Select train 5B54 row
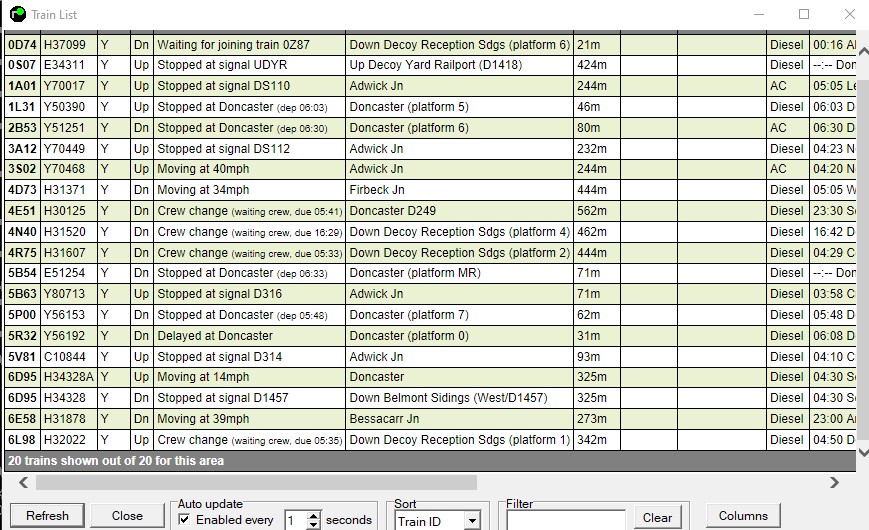Screen dimensions: 869x530 (430, 273)
